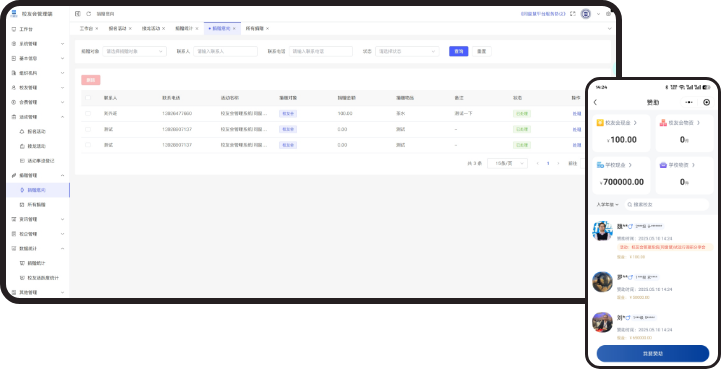Click the 基本信息 sidebar icon
The height and width of the screenshot is (369, 721).
coord(14,58)
